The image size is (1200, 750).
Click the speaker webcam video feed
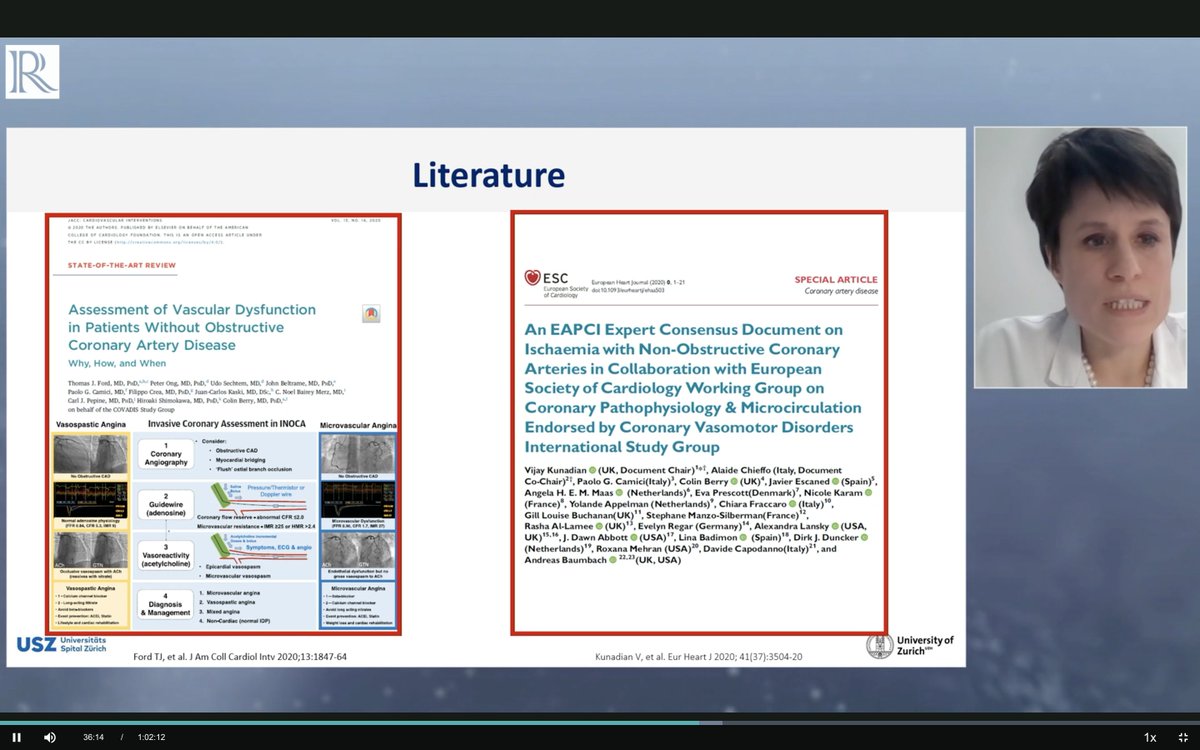(x=1080, y=257)
